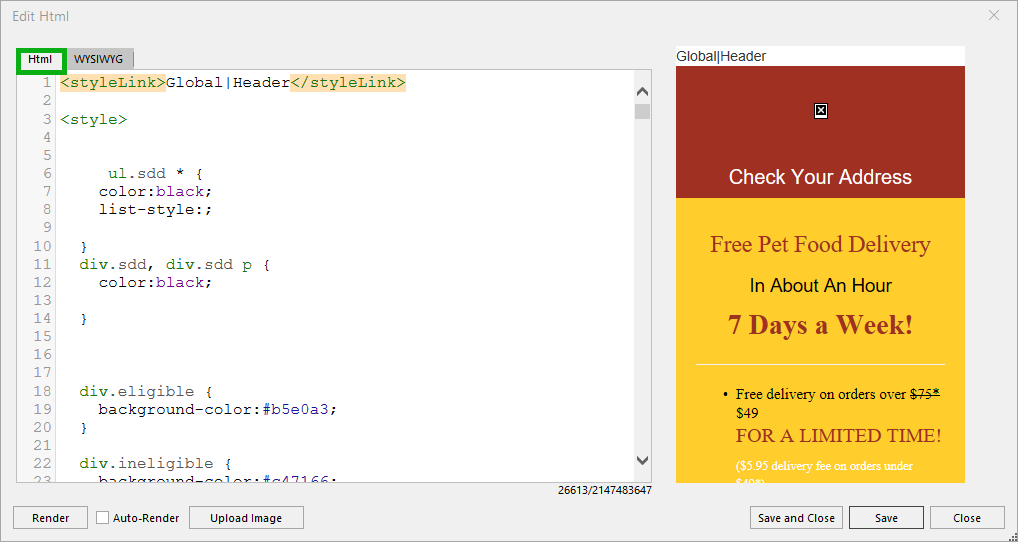Enable the Auto-Render checkbox
Viewport: 1018px width, 542px height.
click(103, 518)
